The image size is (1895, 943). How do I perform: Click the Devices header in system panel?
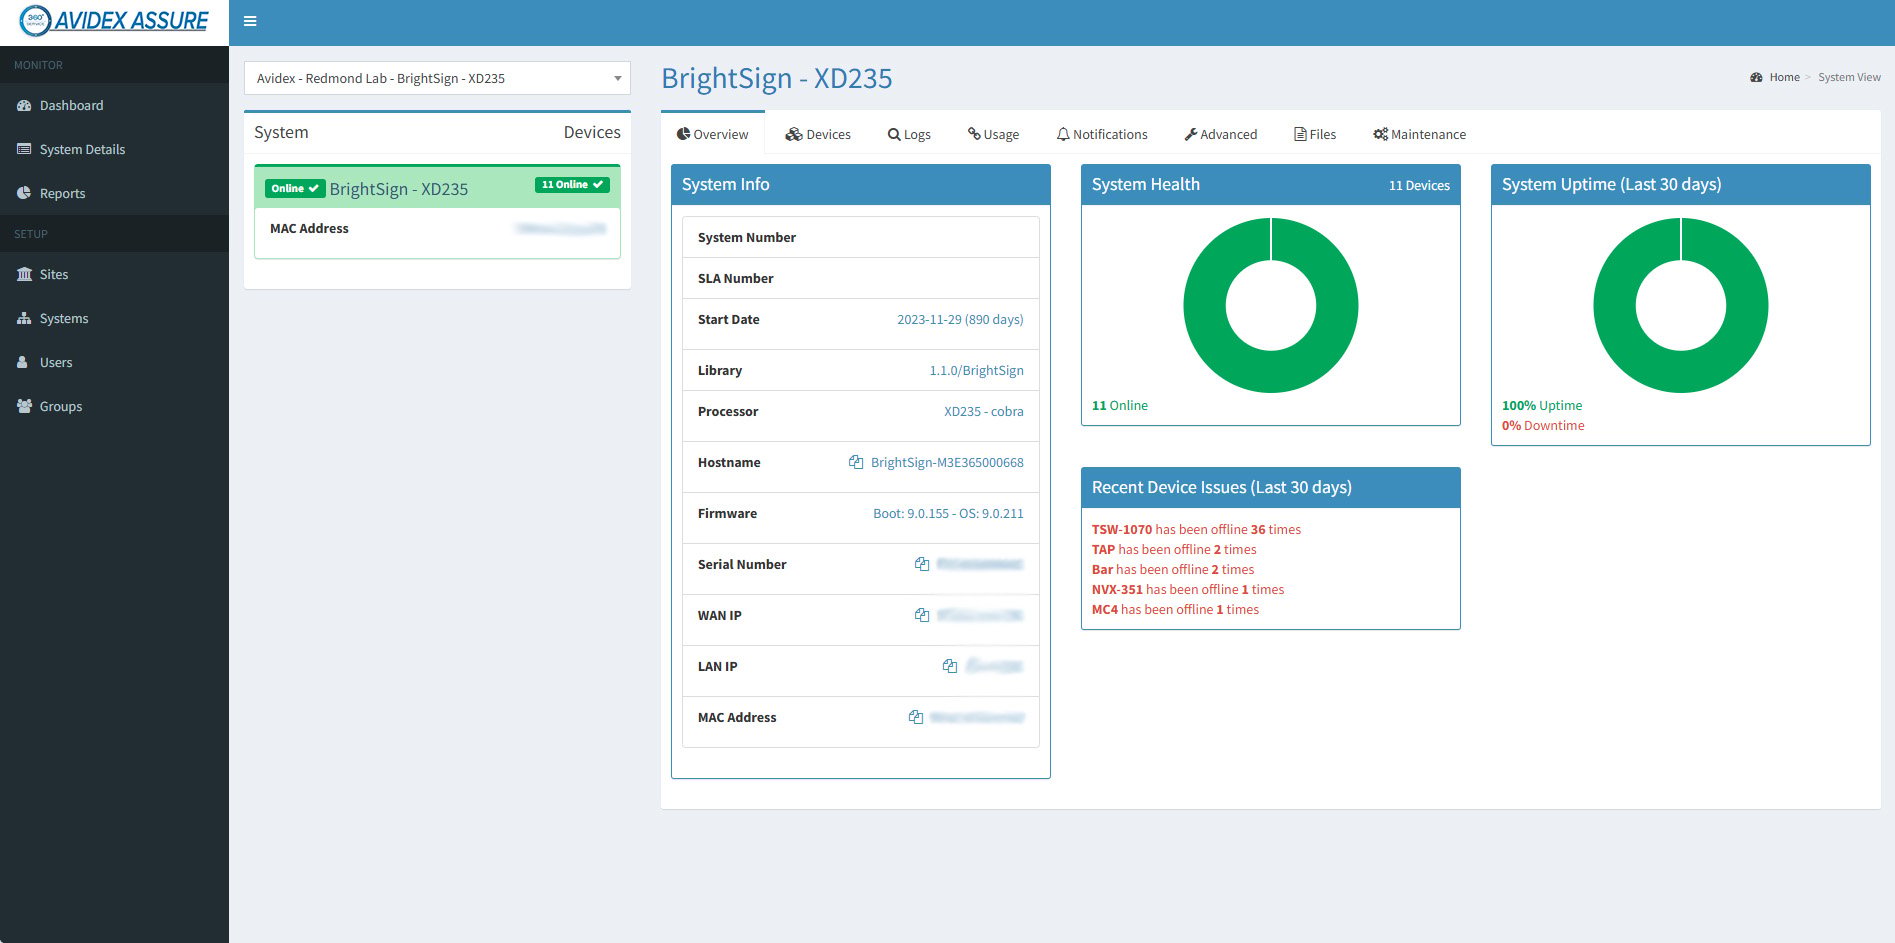[x=592, y=132]
